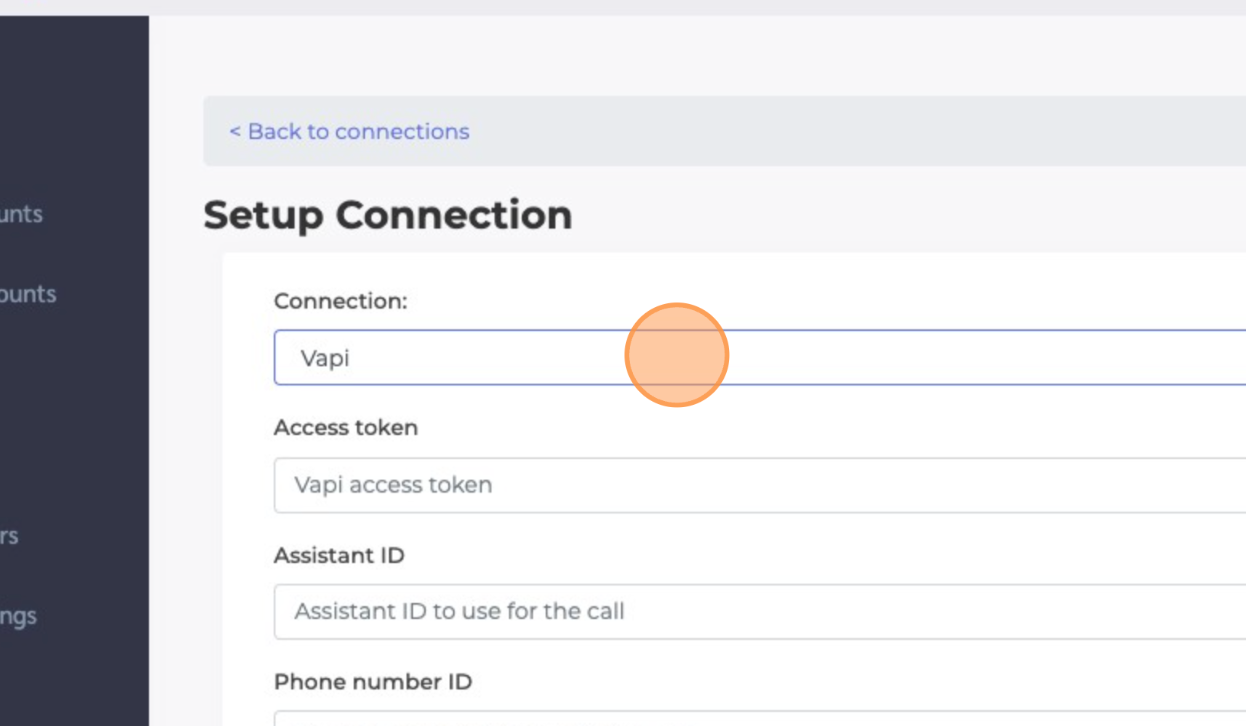Click the '<' arrow before Back to connections
1246x726 pixels.
pos(235,132)
